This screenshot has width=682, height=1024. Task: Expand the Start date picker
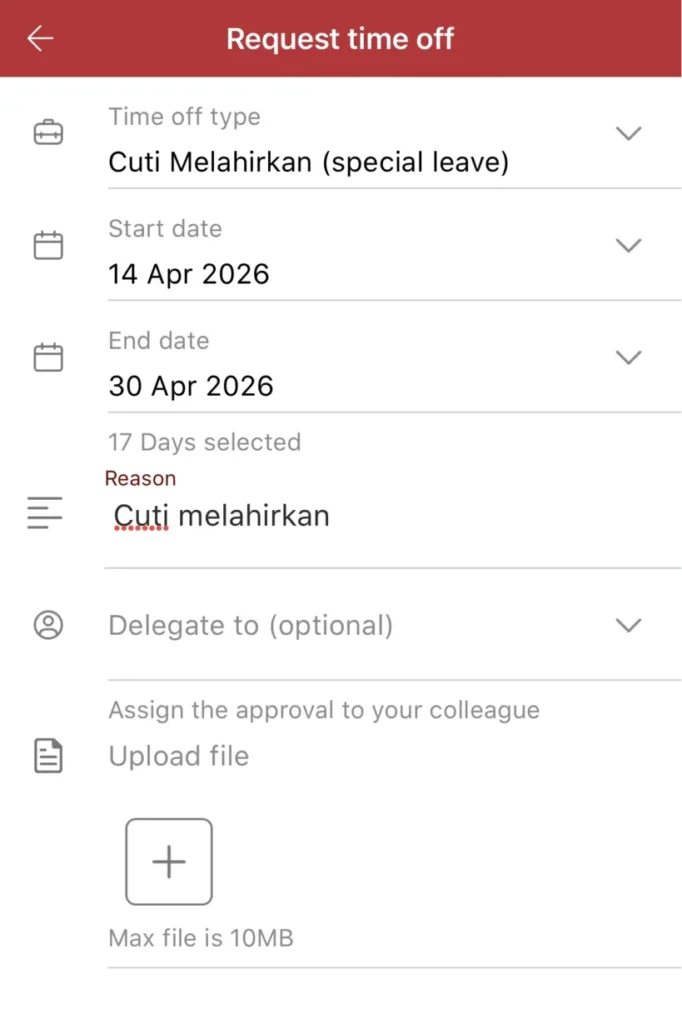tap(629, 244)
